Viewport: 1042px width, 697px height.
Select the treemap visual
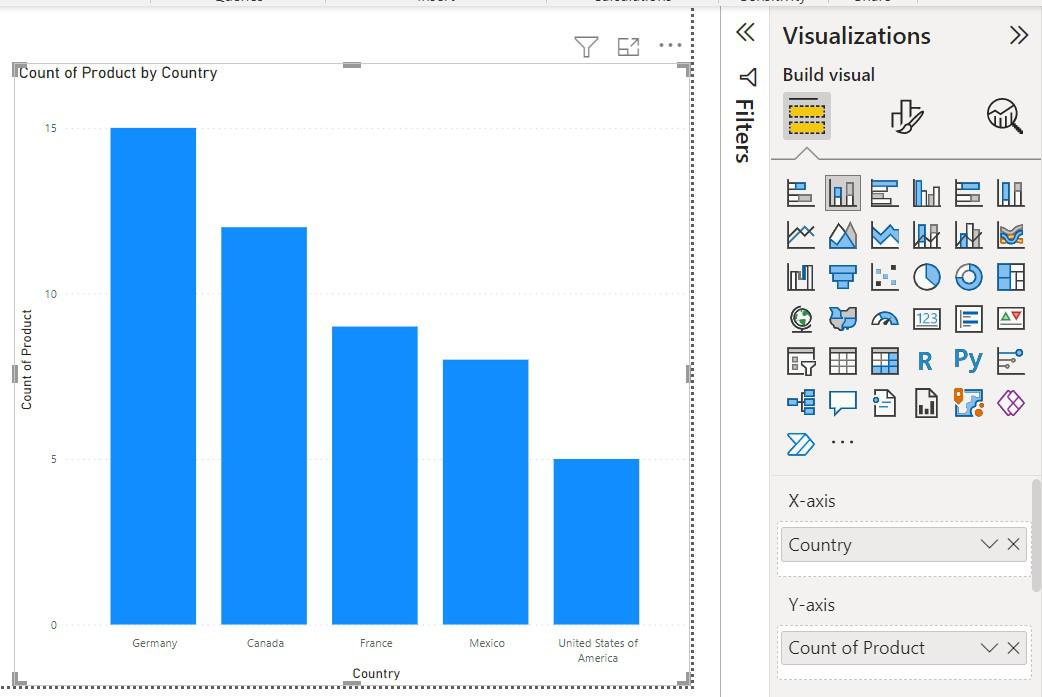(x=1009, y=276)
